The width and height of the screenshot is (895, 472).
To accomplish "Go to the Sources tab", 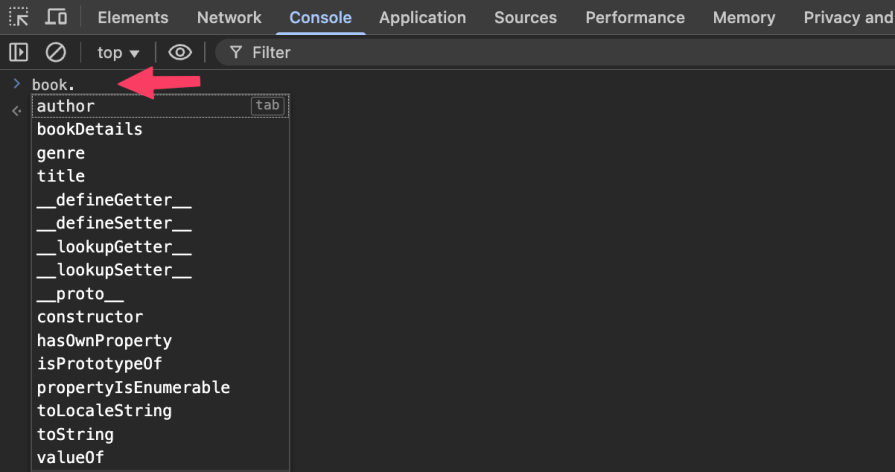I will coord(525,18).
